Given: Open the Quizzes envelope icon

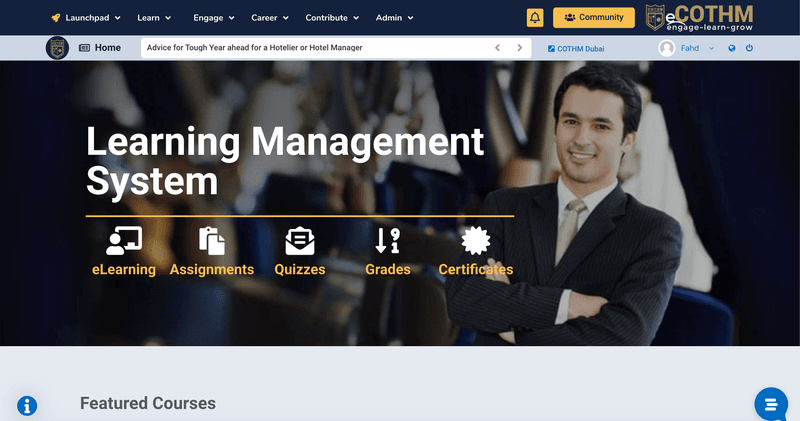Looking at the screenshot, I should (x=300, y=240).
